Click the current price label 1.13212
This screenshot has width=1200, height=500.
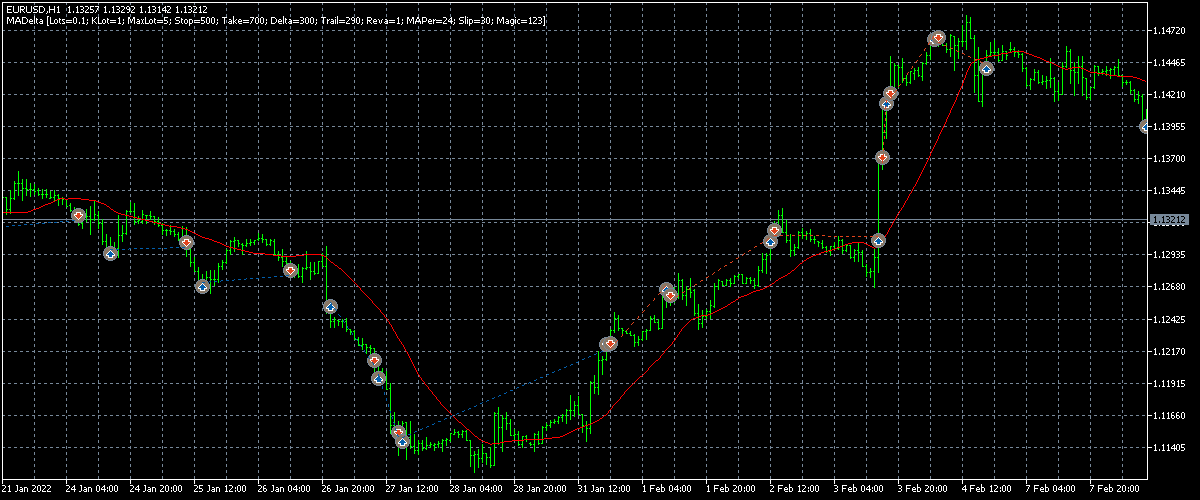(1168, 219)
